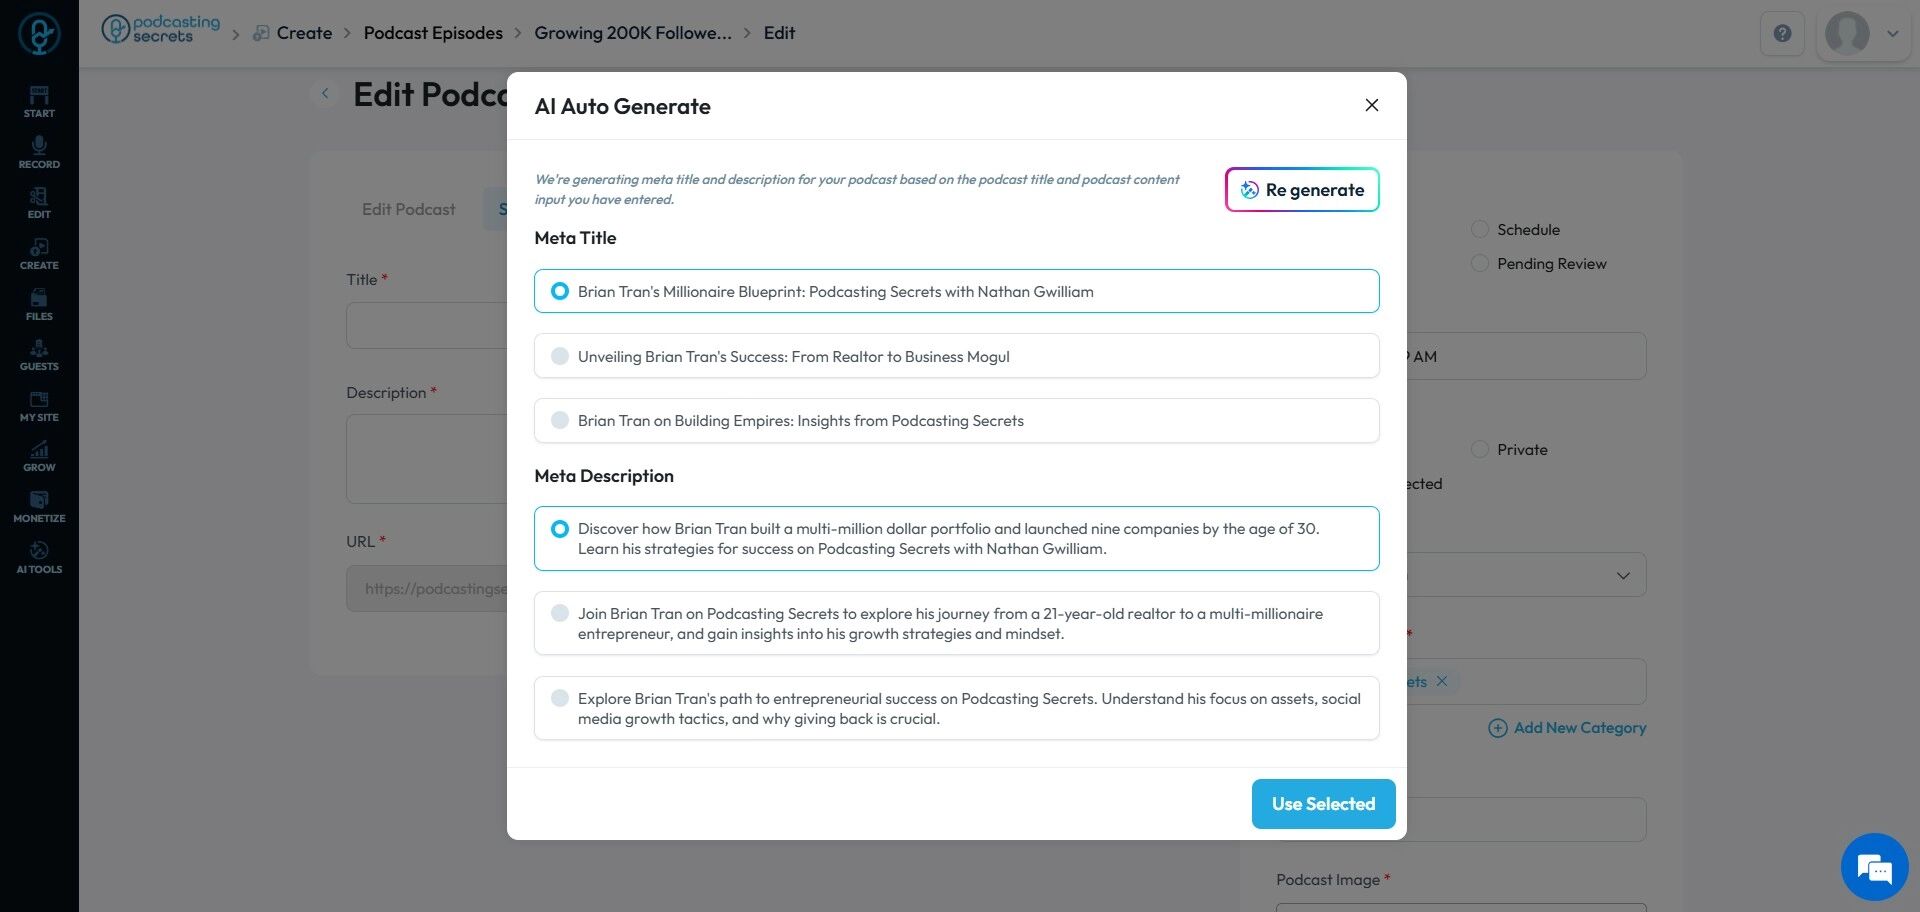Click the Podcast Episodes breadcrumb

(x=433, y=33)
